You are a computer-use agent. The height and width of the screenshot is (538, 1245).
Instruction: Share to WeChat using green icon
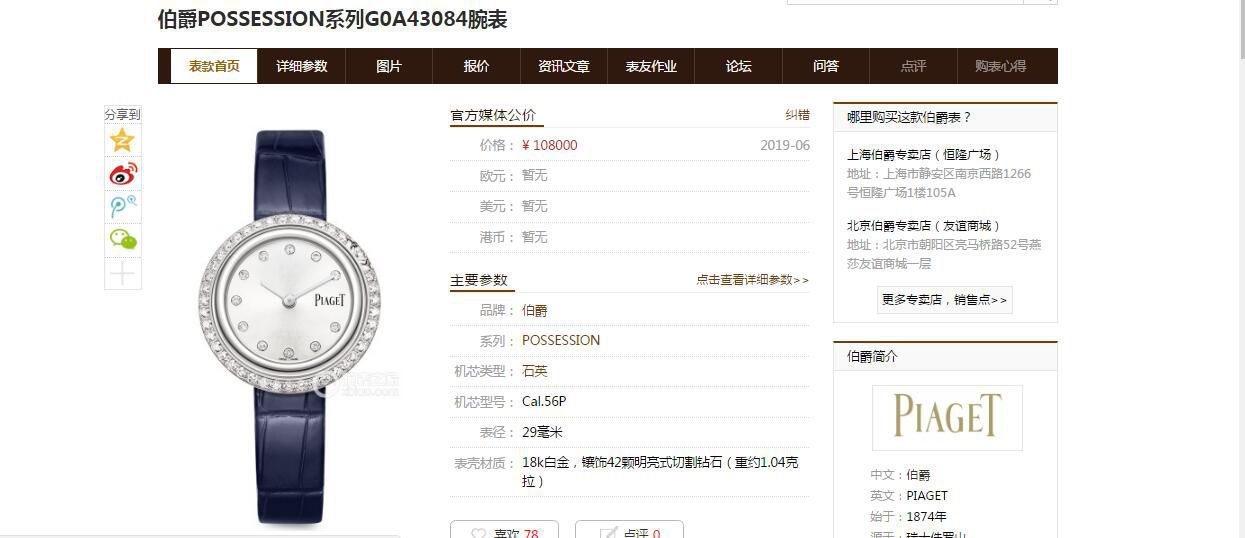pos(123,239)
